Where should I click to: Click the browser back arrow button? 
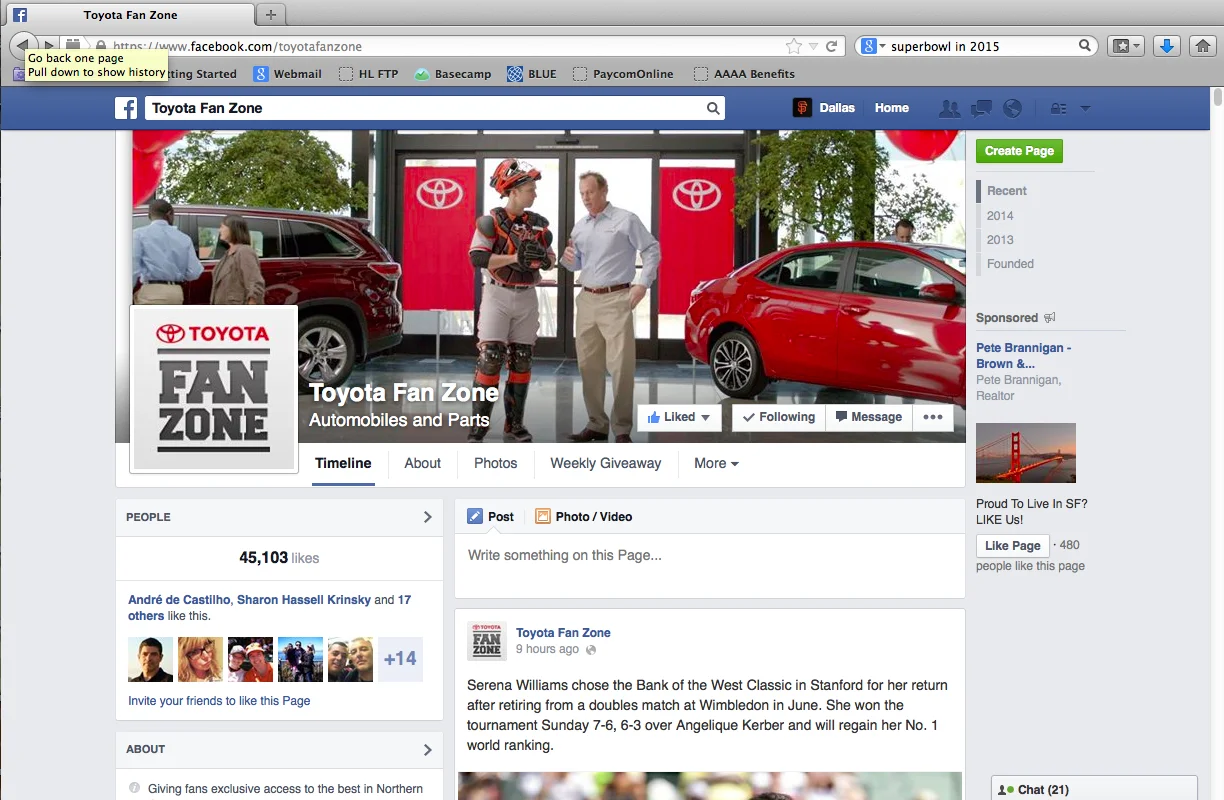pyautogui.click(x=22, y=45)
